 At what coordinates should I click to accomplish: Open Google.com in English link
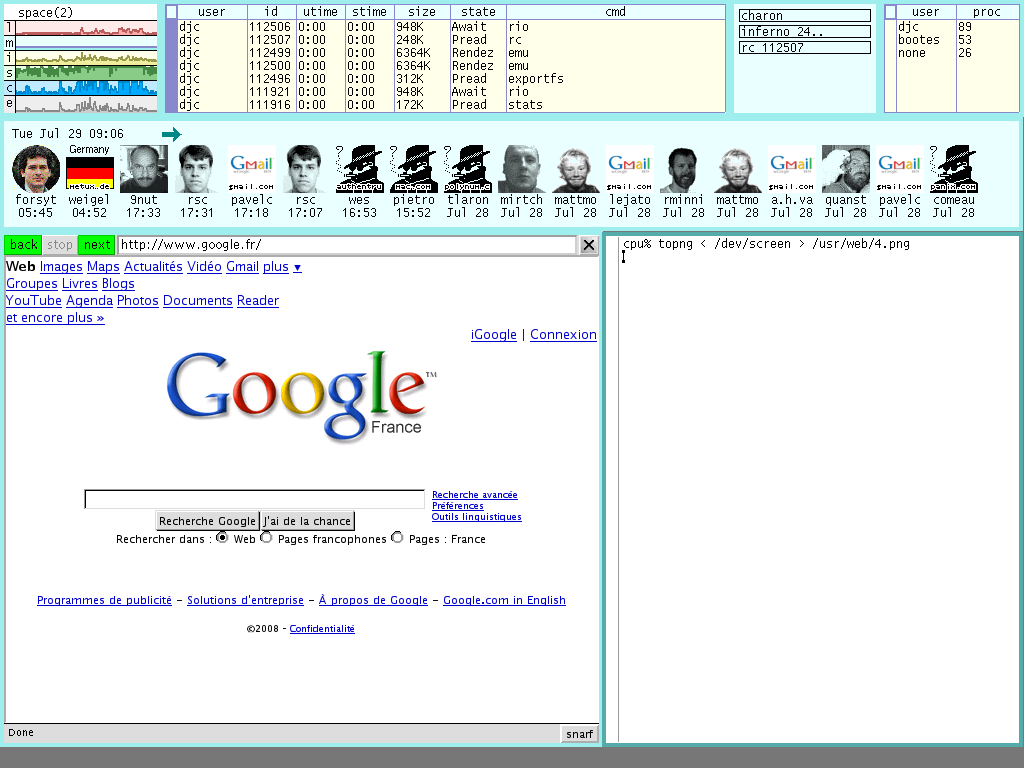(504, 600)
